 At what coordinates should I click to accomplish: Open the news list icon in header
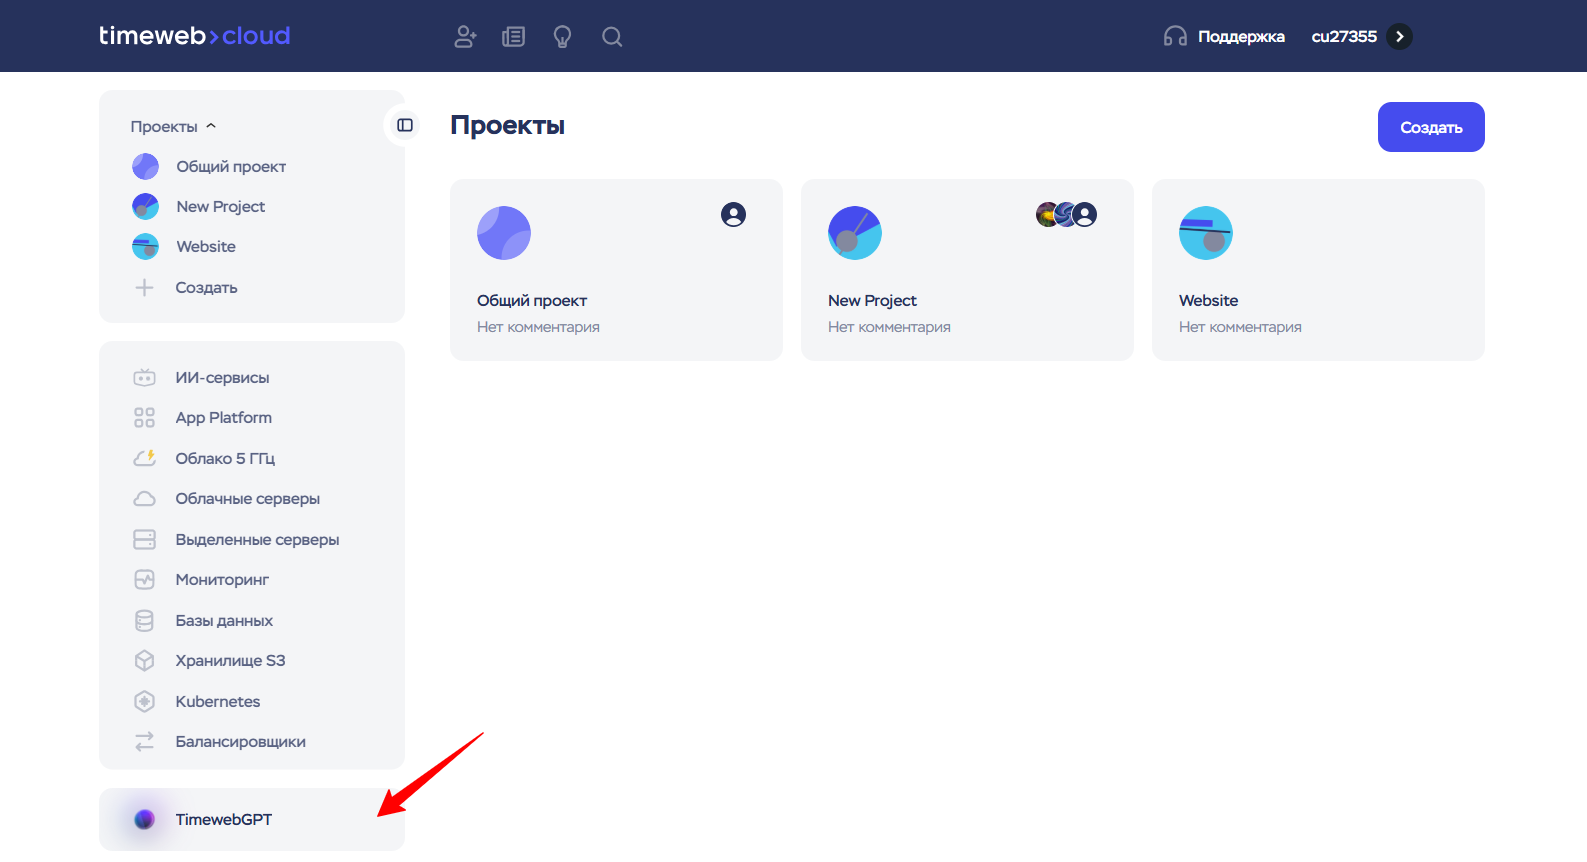[x=514, y=37]
